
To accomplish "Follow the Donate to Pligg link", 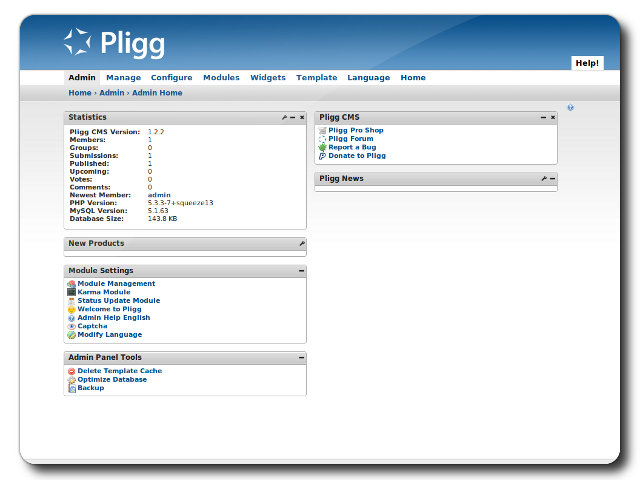I will [356, 156].
